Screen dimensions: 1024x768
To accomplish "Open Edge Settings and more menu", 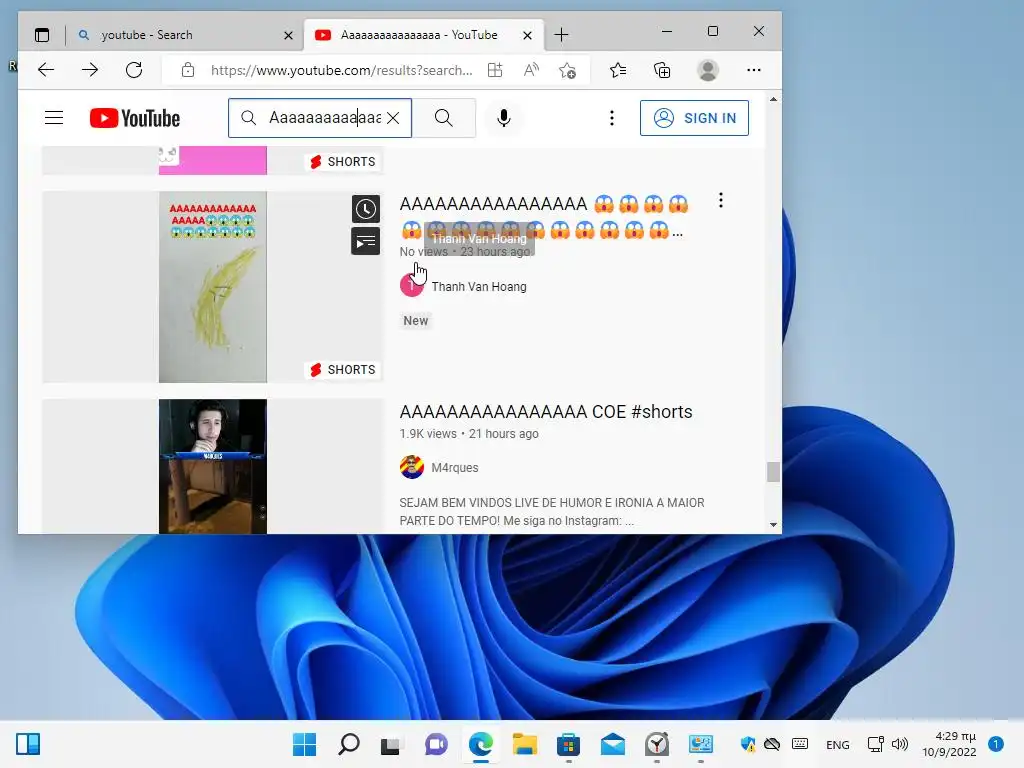I will pos(754,70).
